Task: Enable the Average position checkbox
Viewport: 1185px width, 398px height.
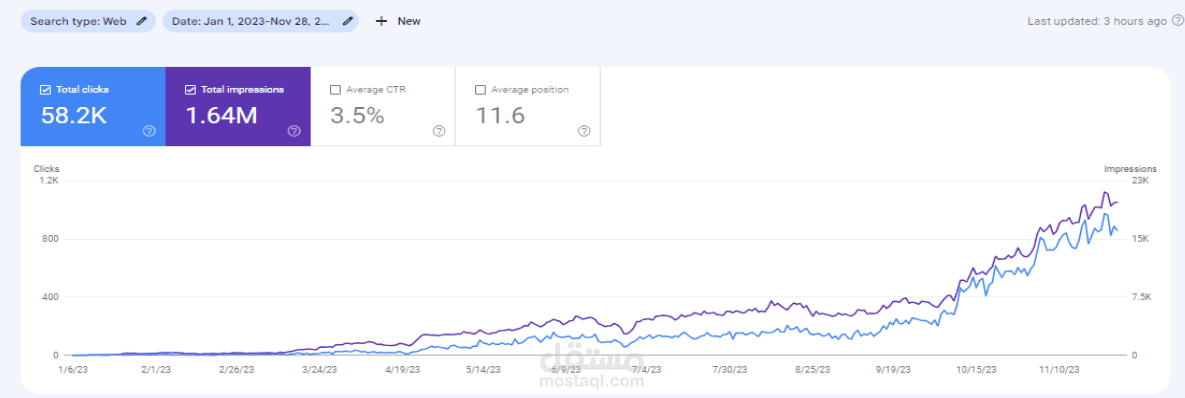Action: point(480,90)
